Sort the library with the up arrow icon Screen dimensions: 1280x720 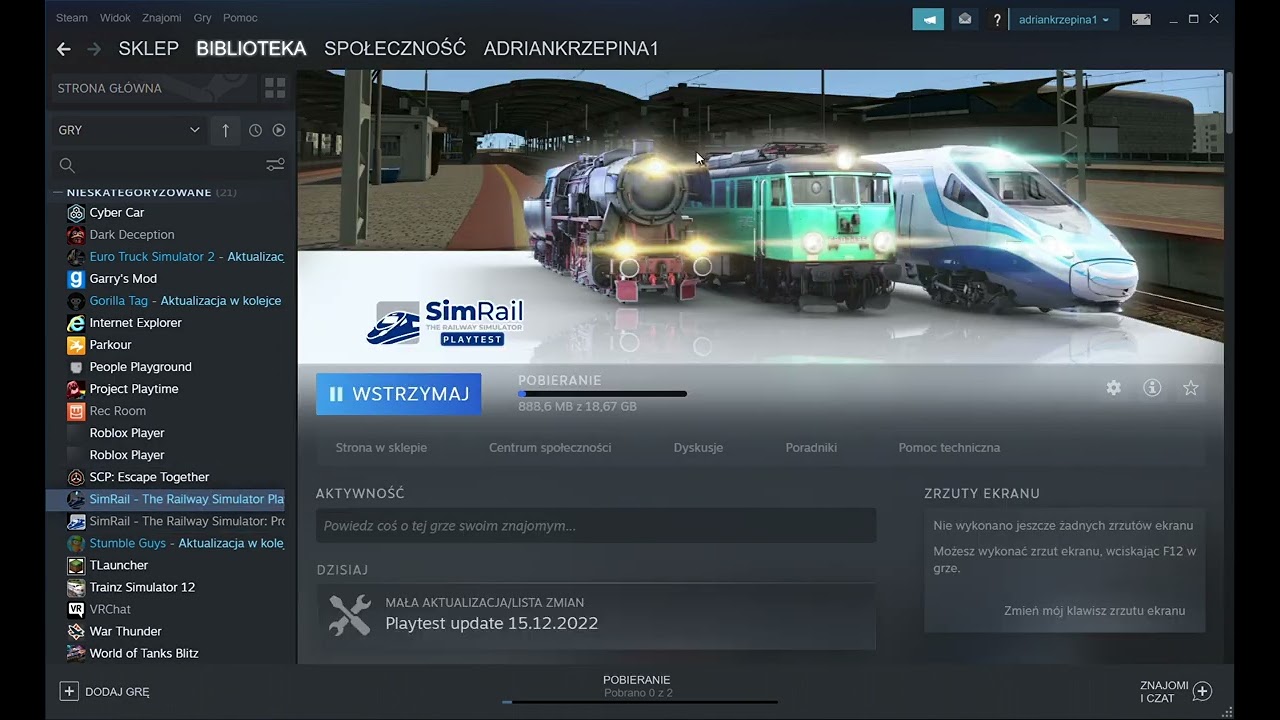tap(226, 130)
